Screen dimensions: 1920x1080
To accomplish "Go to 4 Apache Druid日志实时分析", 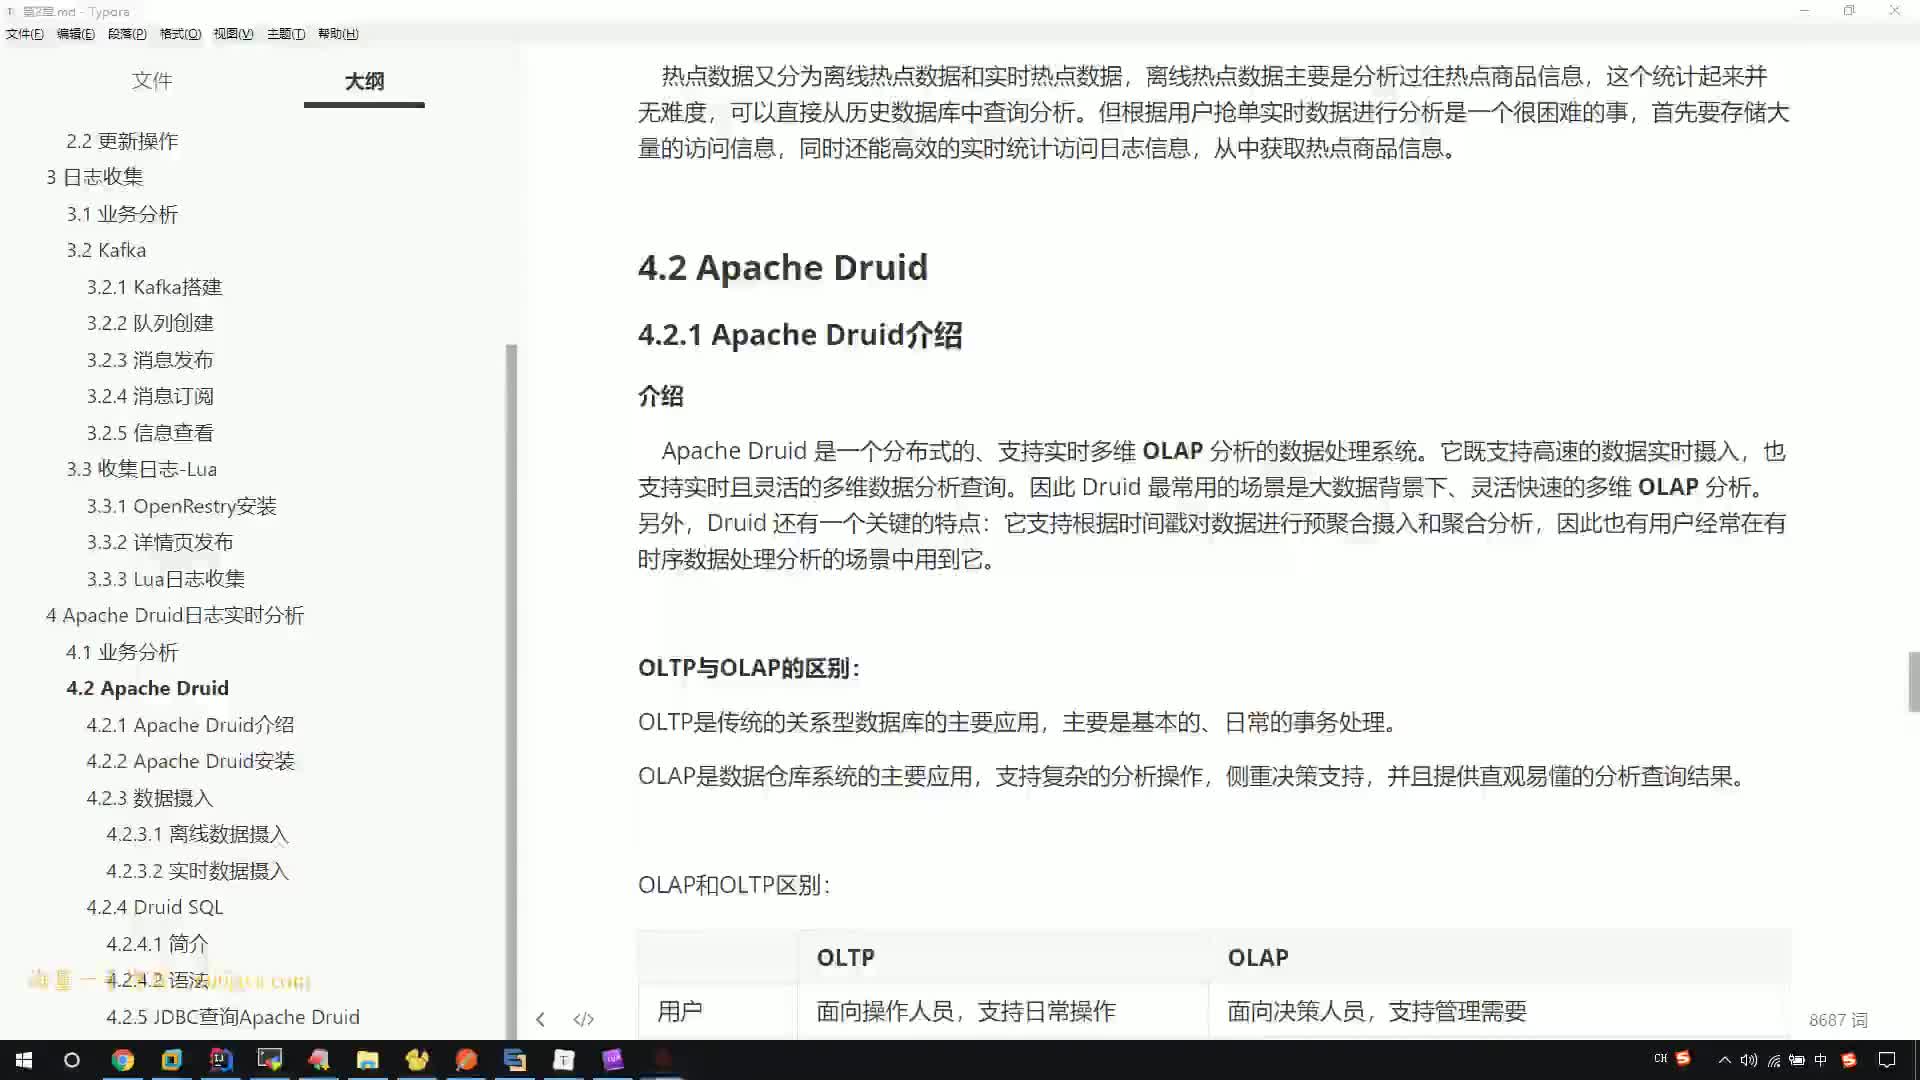I will [175, 615].
